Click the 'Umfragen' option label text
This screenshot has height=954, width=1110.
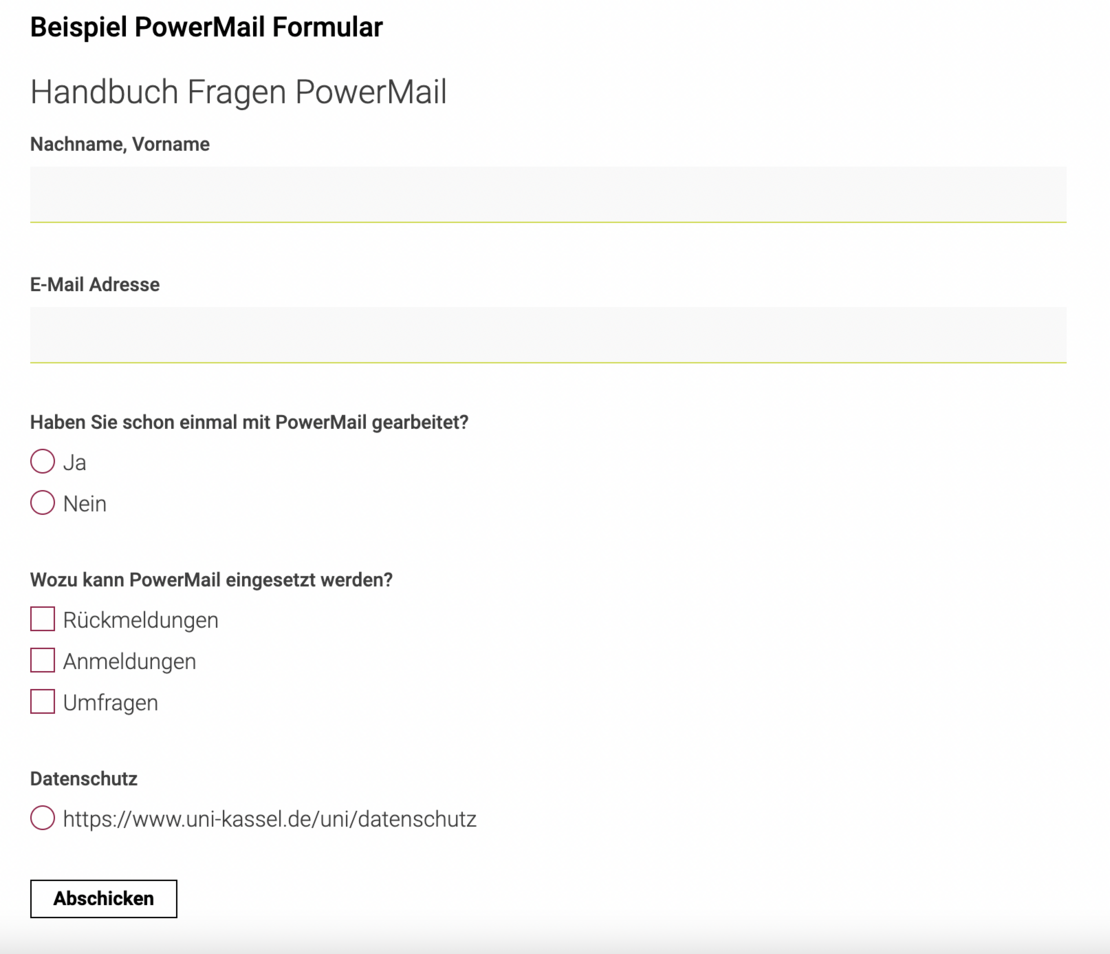point(110,703)
